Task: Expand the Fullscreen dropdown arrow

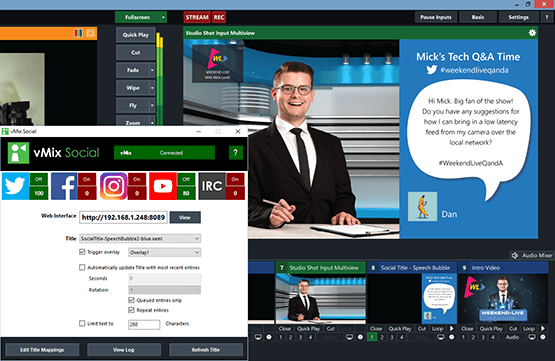Action: 163,17
